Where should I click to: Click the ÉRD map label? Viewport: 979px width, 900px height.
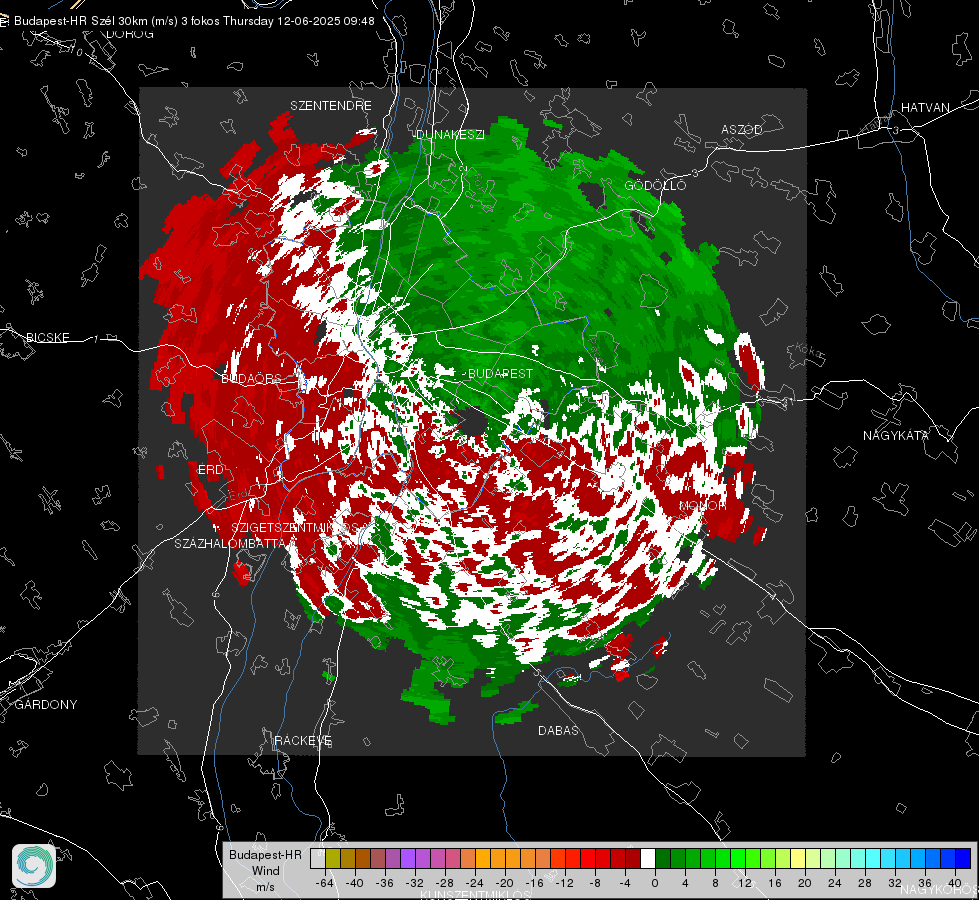pos(210,470)
